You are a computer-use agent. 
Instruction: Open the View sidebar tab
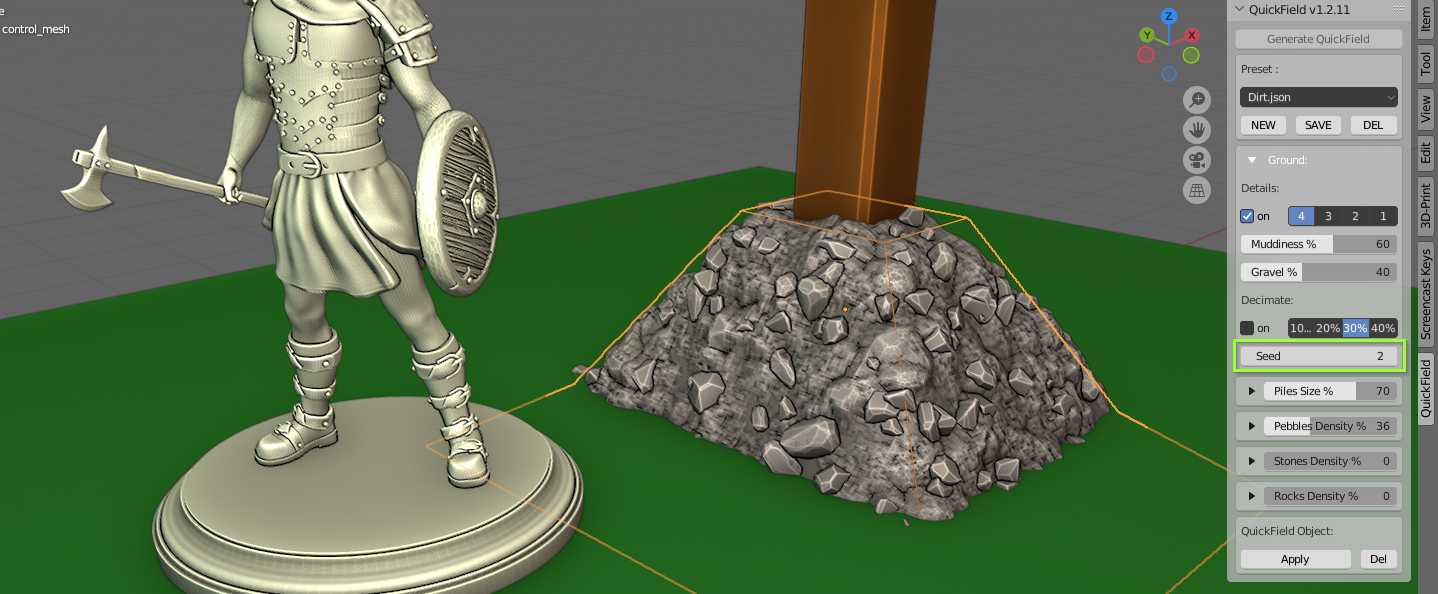coord(1426,108)
